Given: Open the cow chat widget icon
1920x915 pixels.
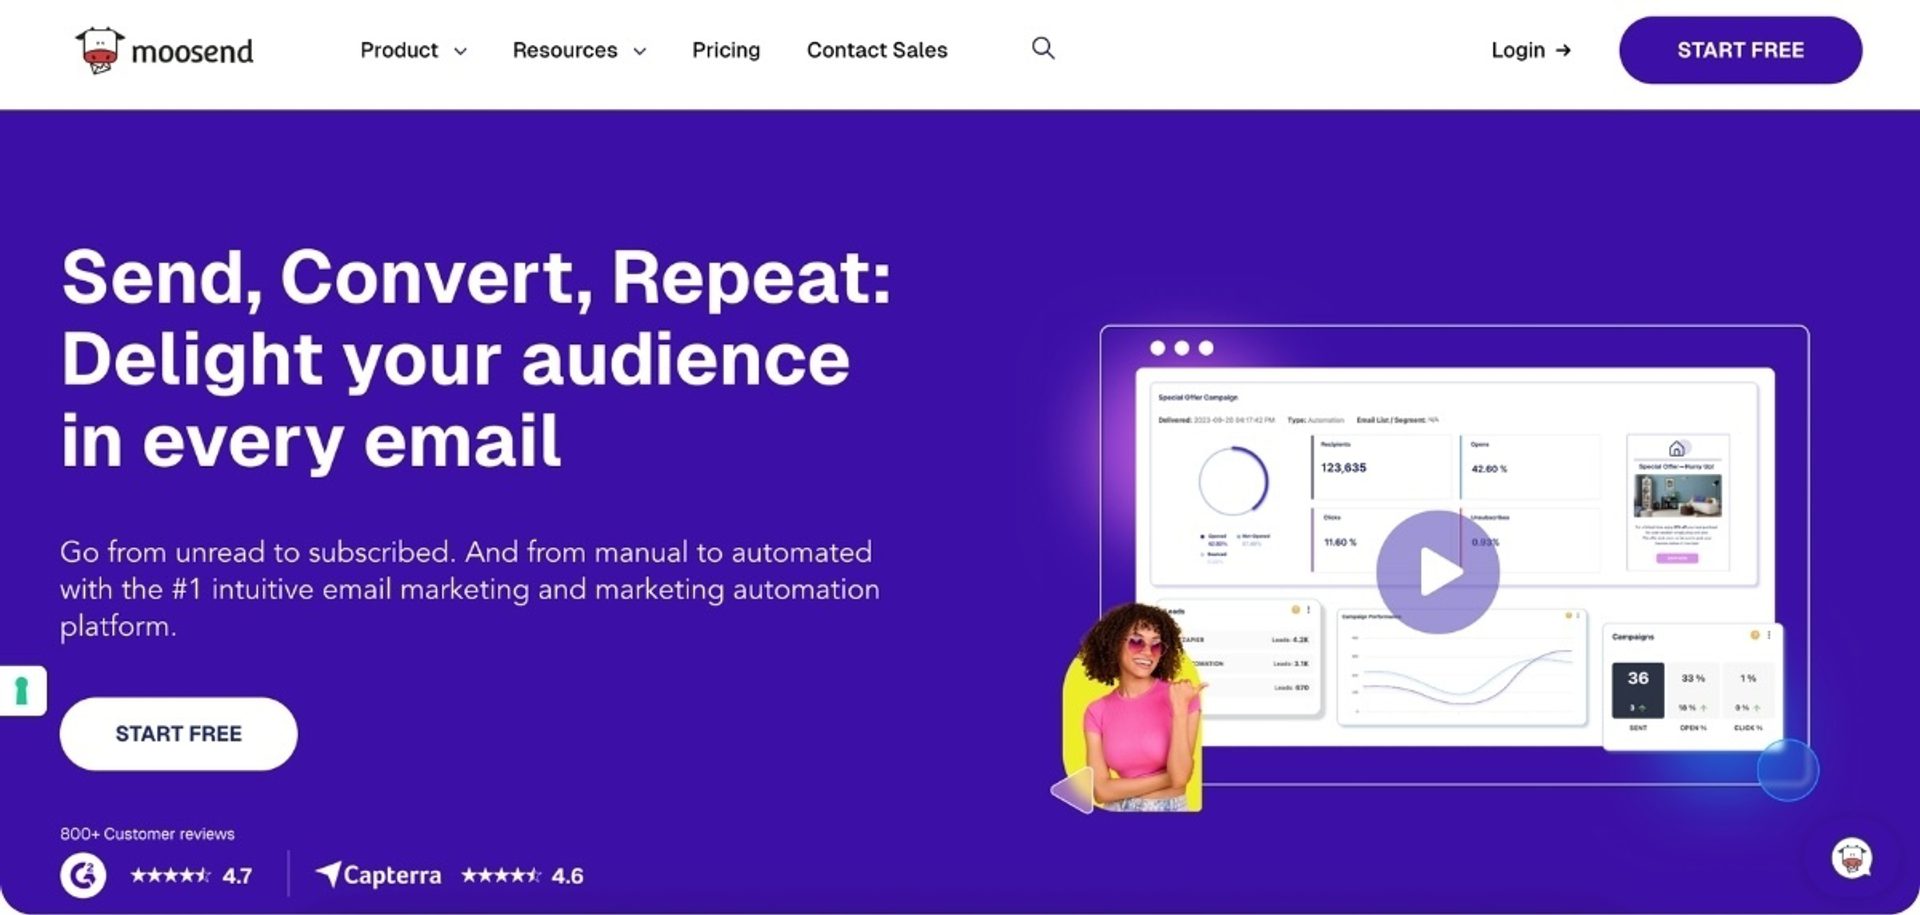Looking at the screenshot, I should 1851,858.
